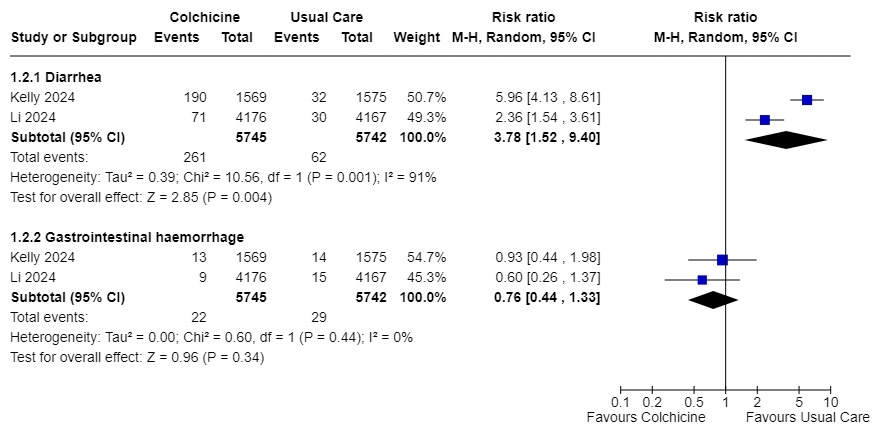Click the diarrhea subtotal black diamond

coord(786,138)
